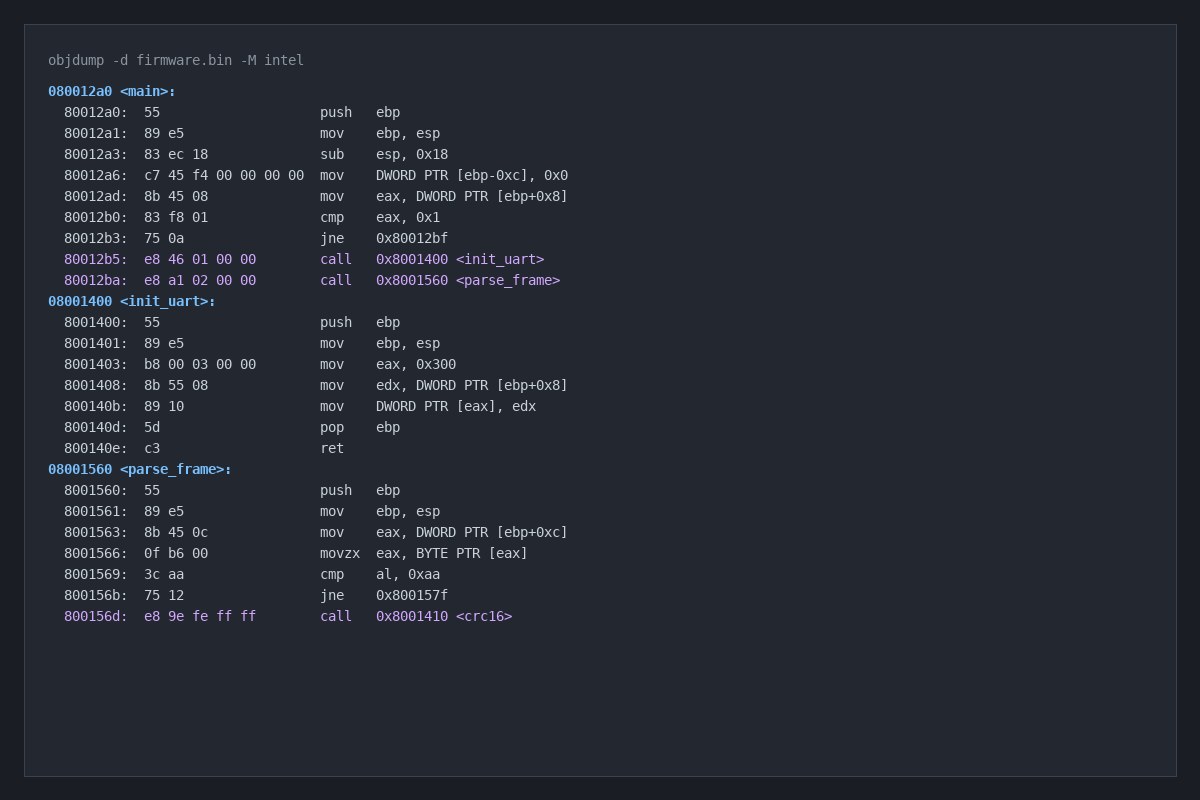Click the init_uart function header
The width and height of the screenshot is (1200, 800).
click(132, 301)
